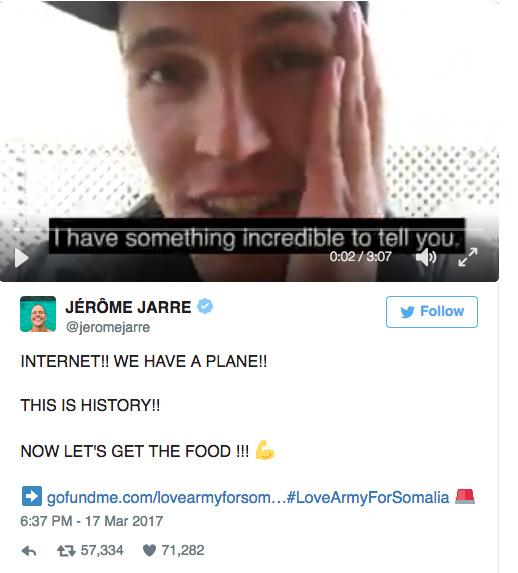518x573 pixels.
Task: Expand the video to fullscreen
Action: click(x=468, y=257)
